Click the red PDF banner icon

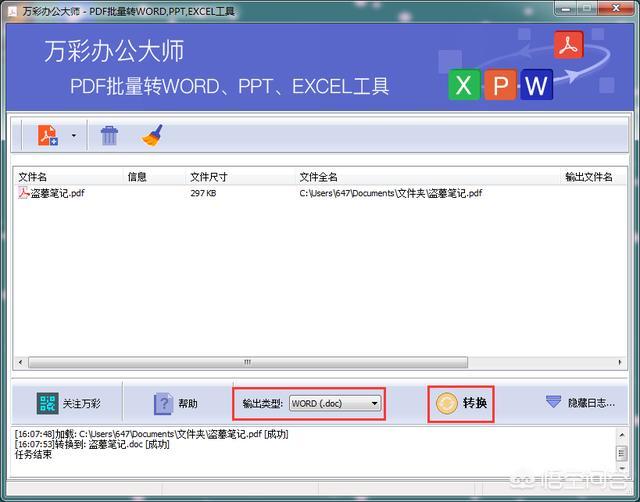pos(569,45)
